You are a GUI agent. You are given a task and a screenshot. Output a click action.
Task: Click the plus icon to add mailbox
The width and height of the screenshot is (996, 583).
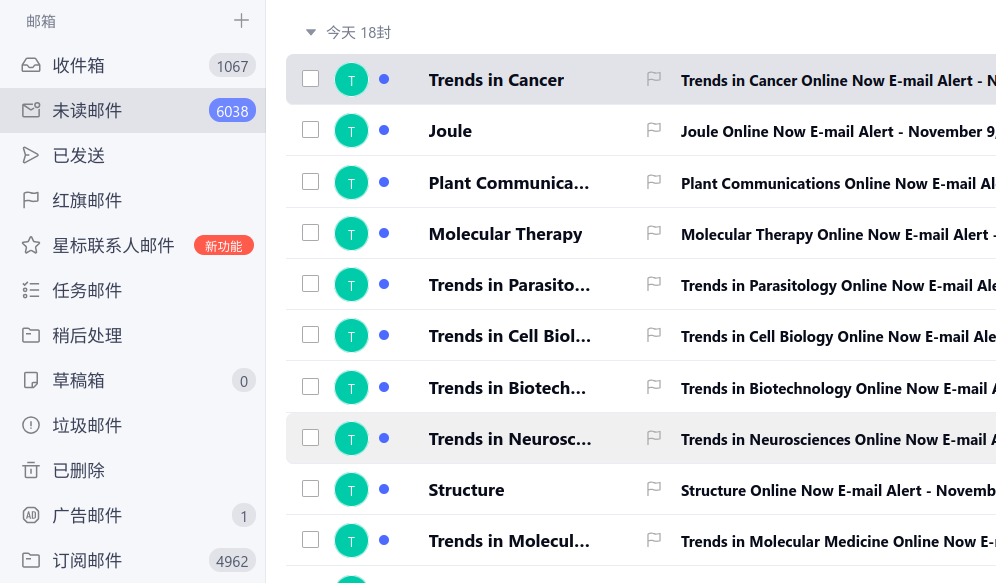click(x=241, y=20)
